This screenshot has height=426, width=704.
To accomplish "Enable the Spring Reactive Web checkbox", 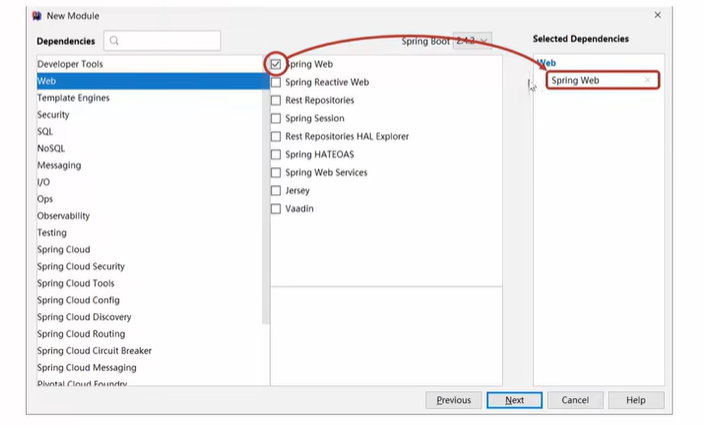I will [276, 82].
